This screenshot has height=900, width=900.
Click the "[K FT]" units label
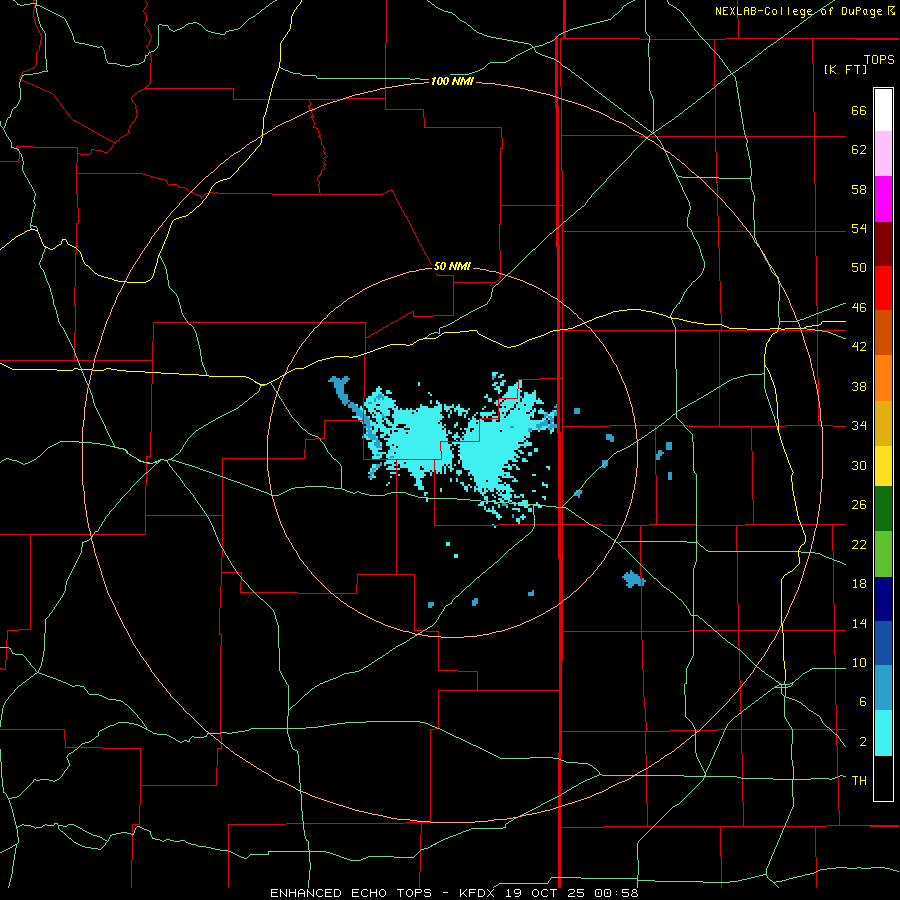pos(845,69)
